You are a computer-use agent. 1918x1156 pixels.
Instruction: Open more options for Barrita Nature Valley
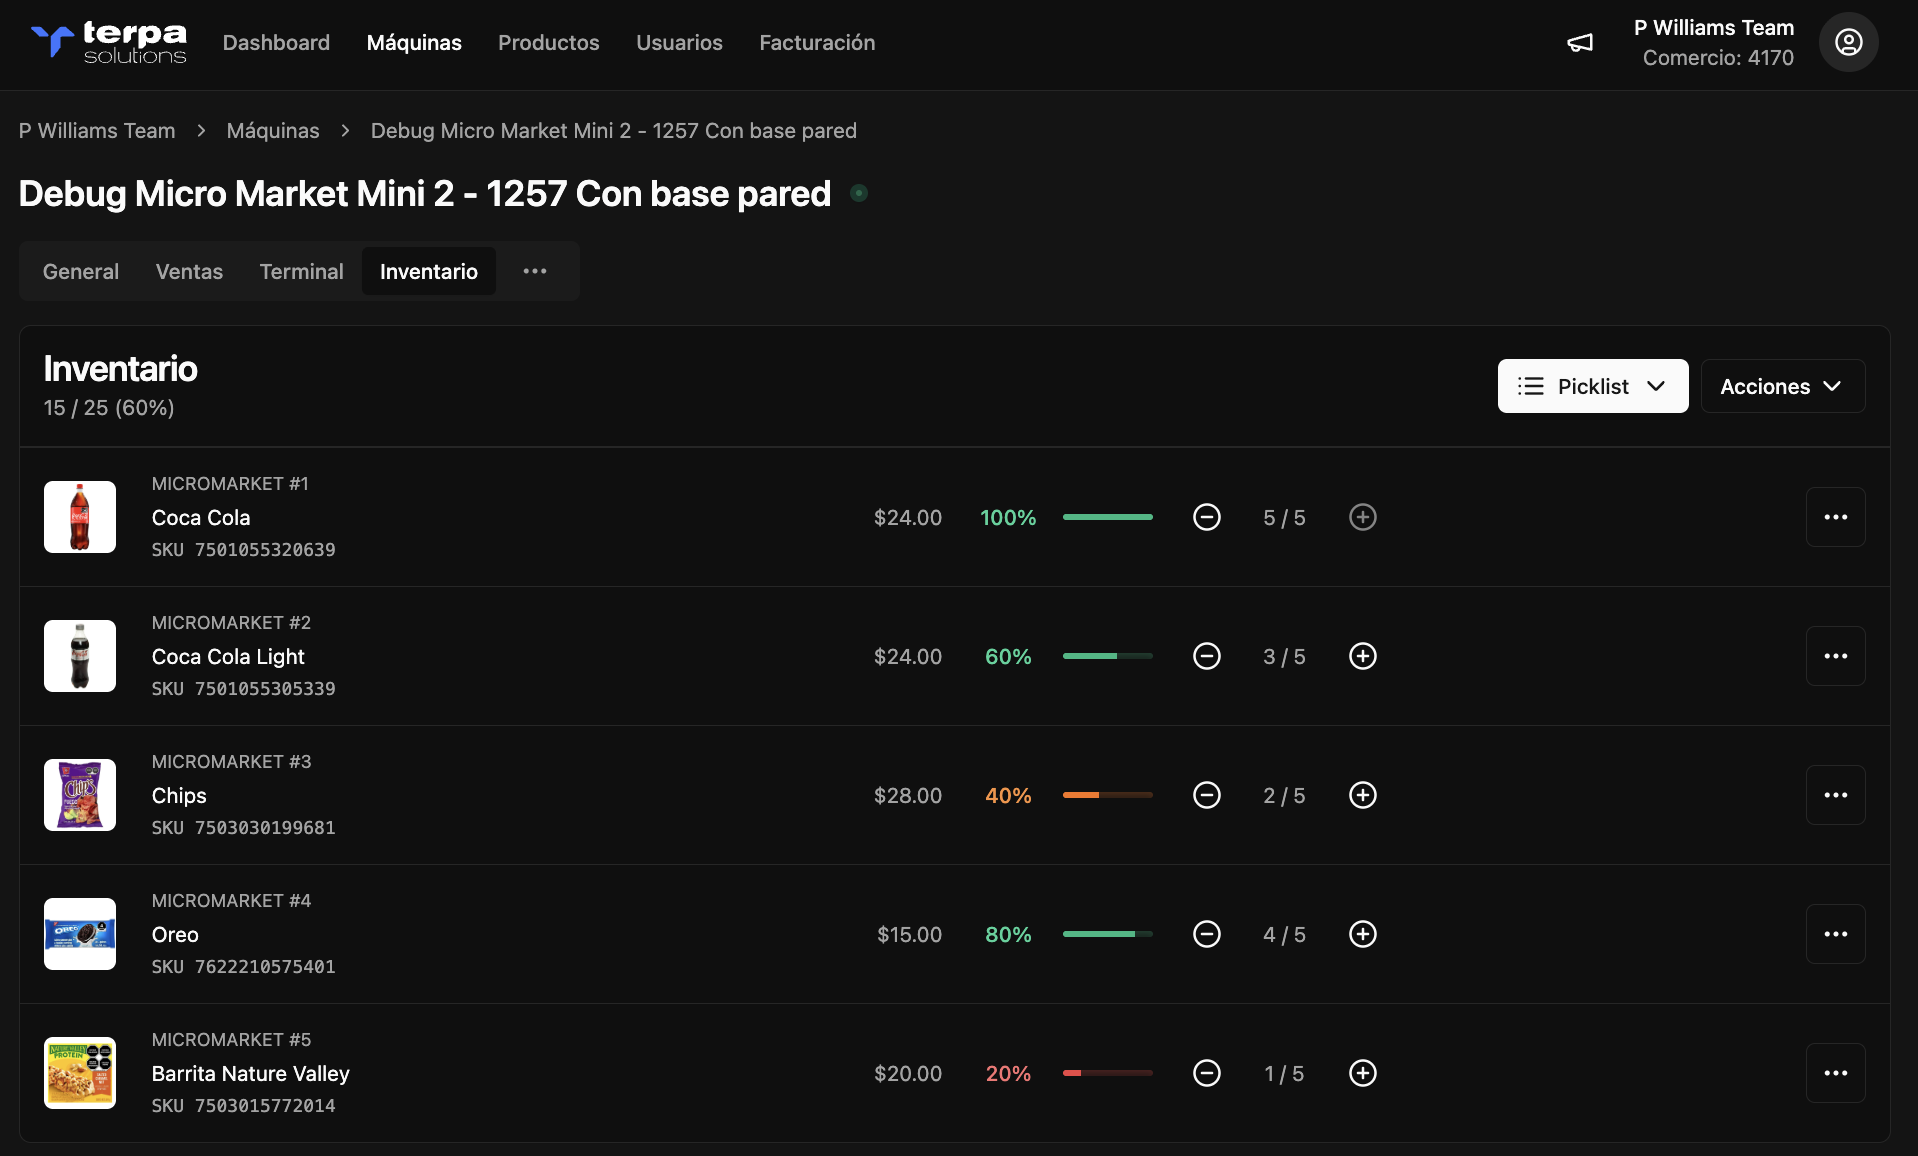1835,1073
